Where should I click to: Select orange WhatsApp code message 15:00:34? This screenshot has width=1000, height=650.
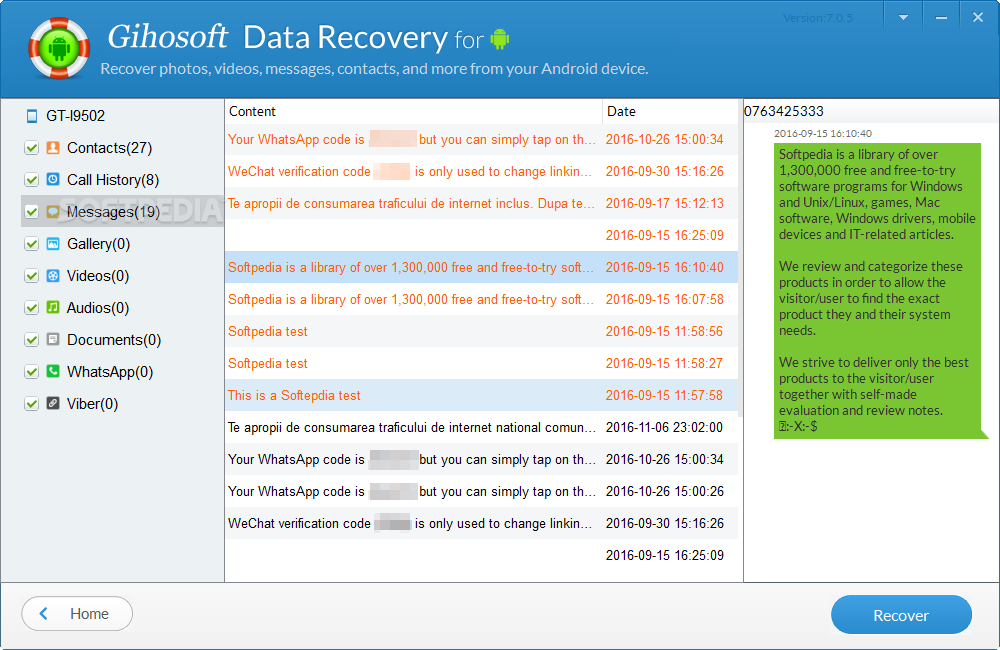482,140
